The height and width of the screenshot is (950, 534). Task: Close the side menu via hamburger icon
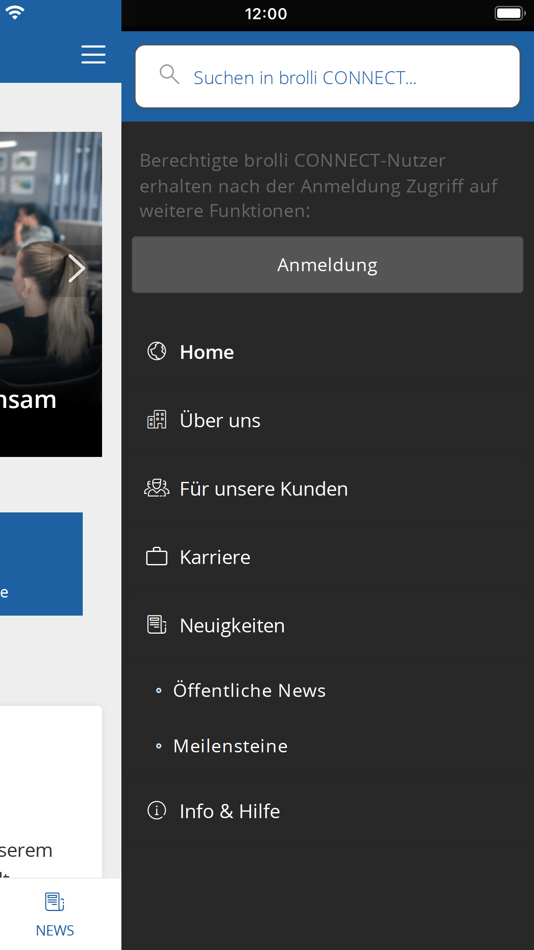93,55
